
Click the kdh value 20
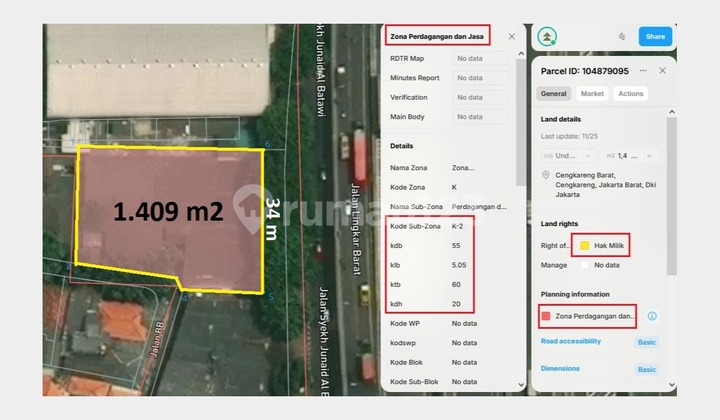[456, 304]
